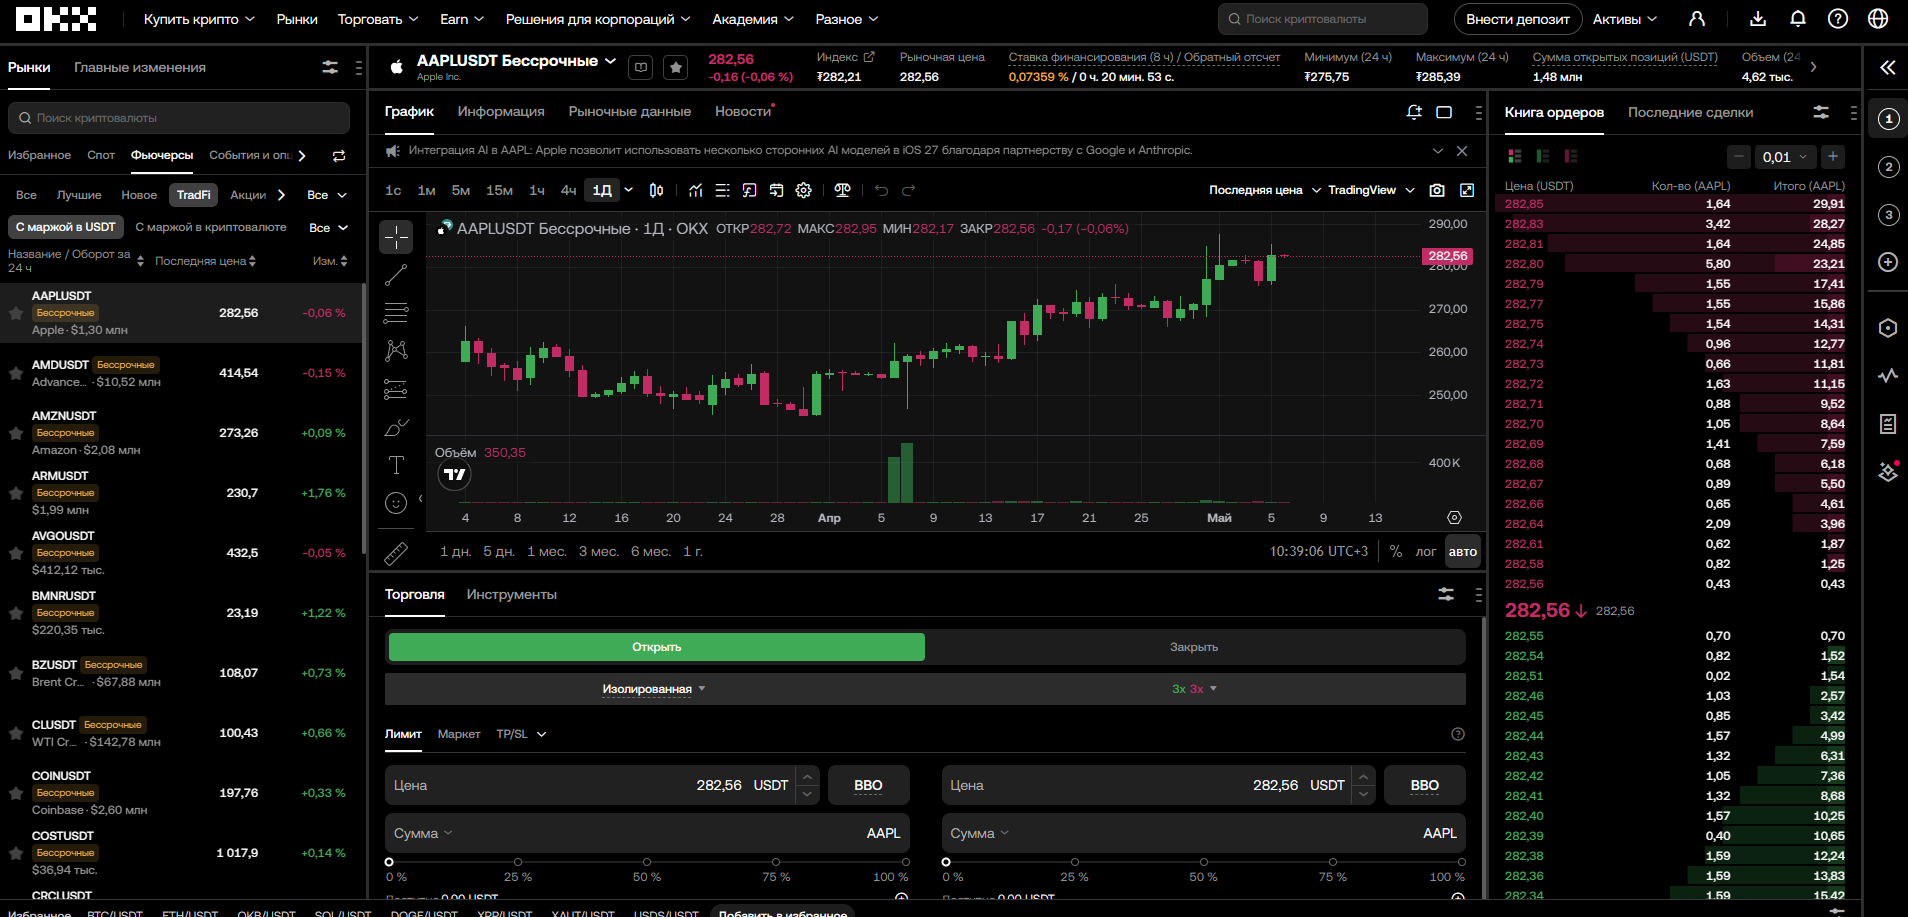The height and width of the screenshot is (917, 1908).
Task: Click the left 'Цена' price input field
Action: pyautogui.click(x=602, y=785)
